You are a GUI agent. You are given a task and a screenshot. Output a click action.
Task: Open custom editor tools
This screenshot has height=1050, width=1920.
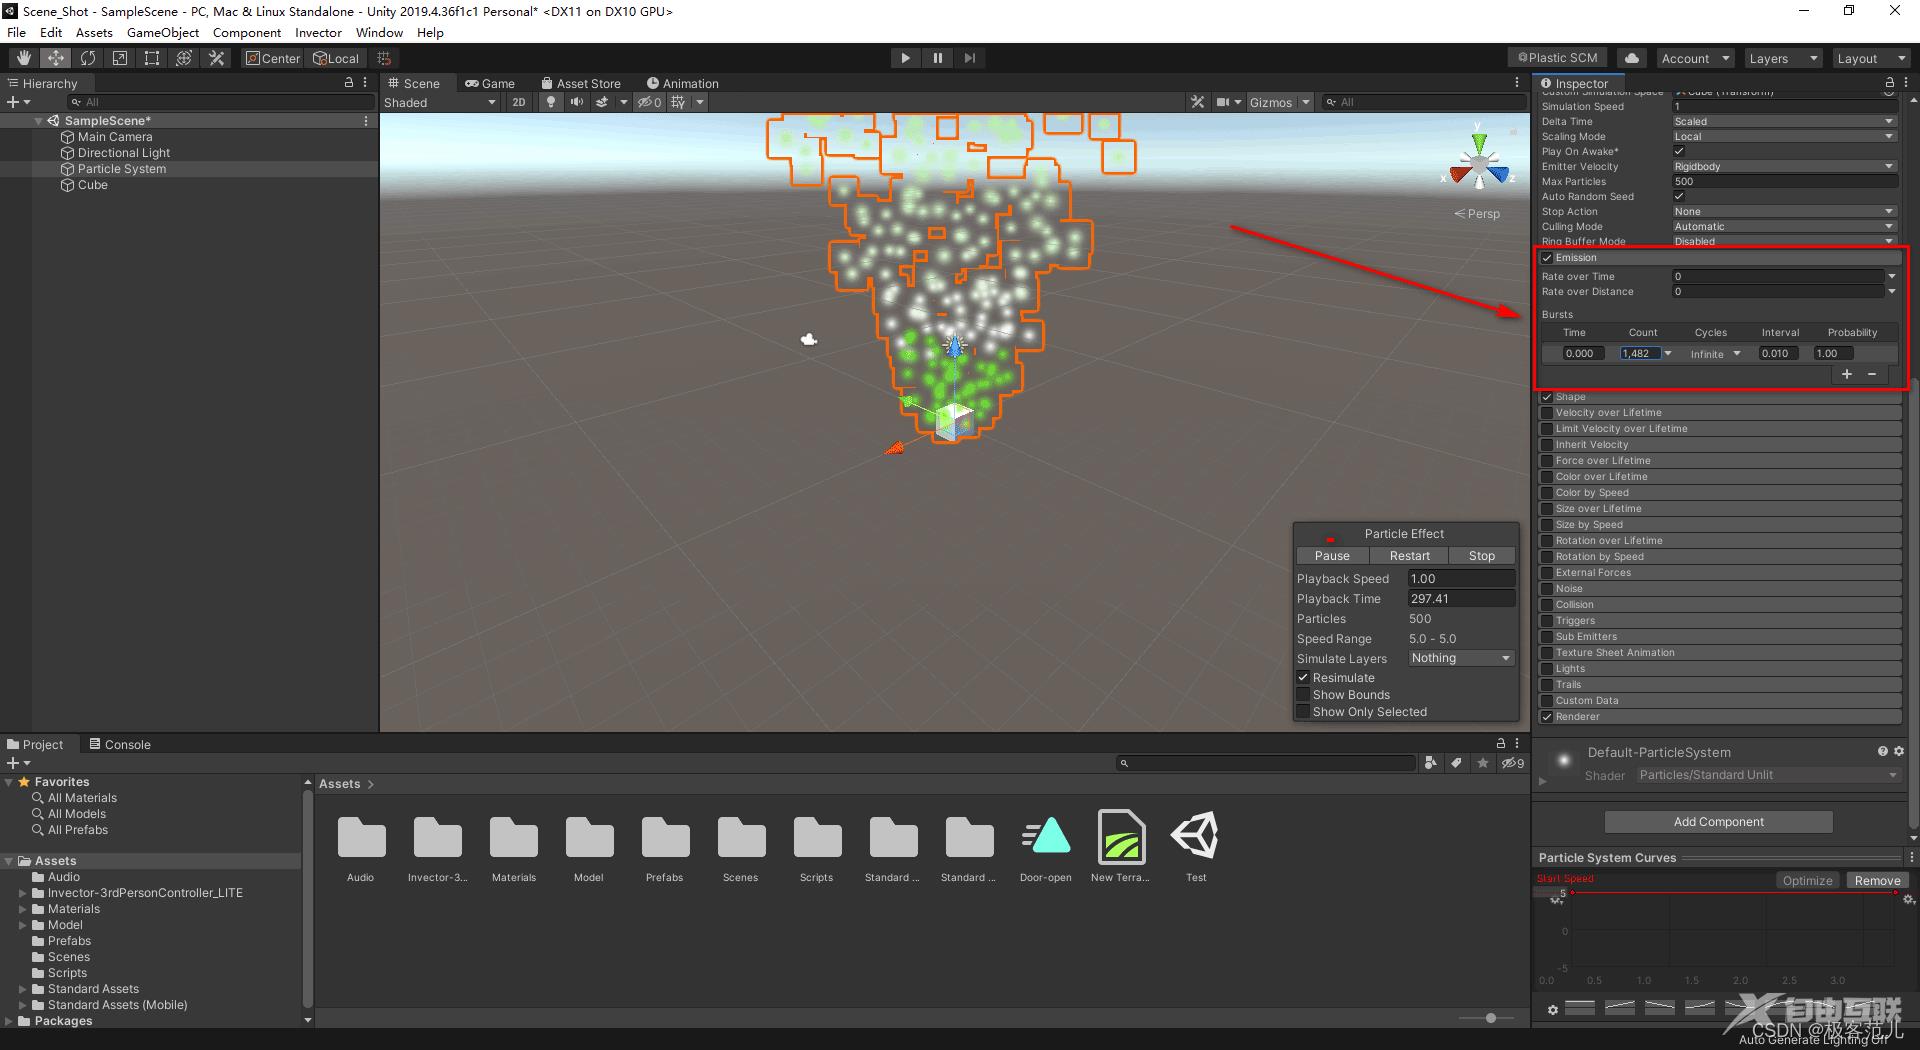pyautogui.click(x=216, y=58)
